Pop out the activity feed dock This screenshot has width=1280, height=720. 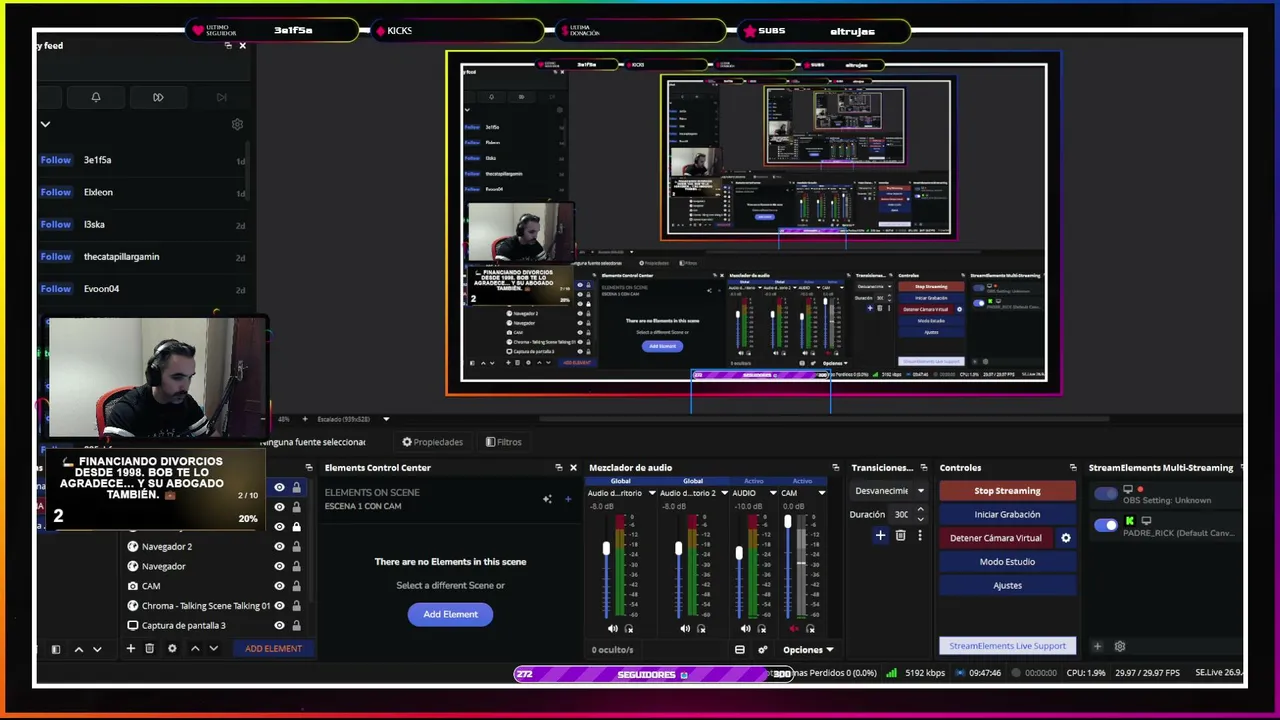pyautogui.click(x=228, y=46)
